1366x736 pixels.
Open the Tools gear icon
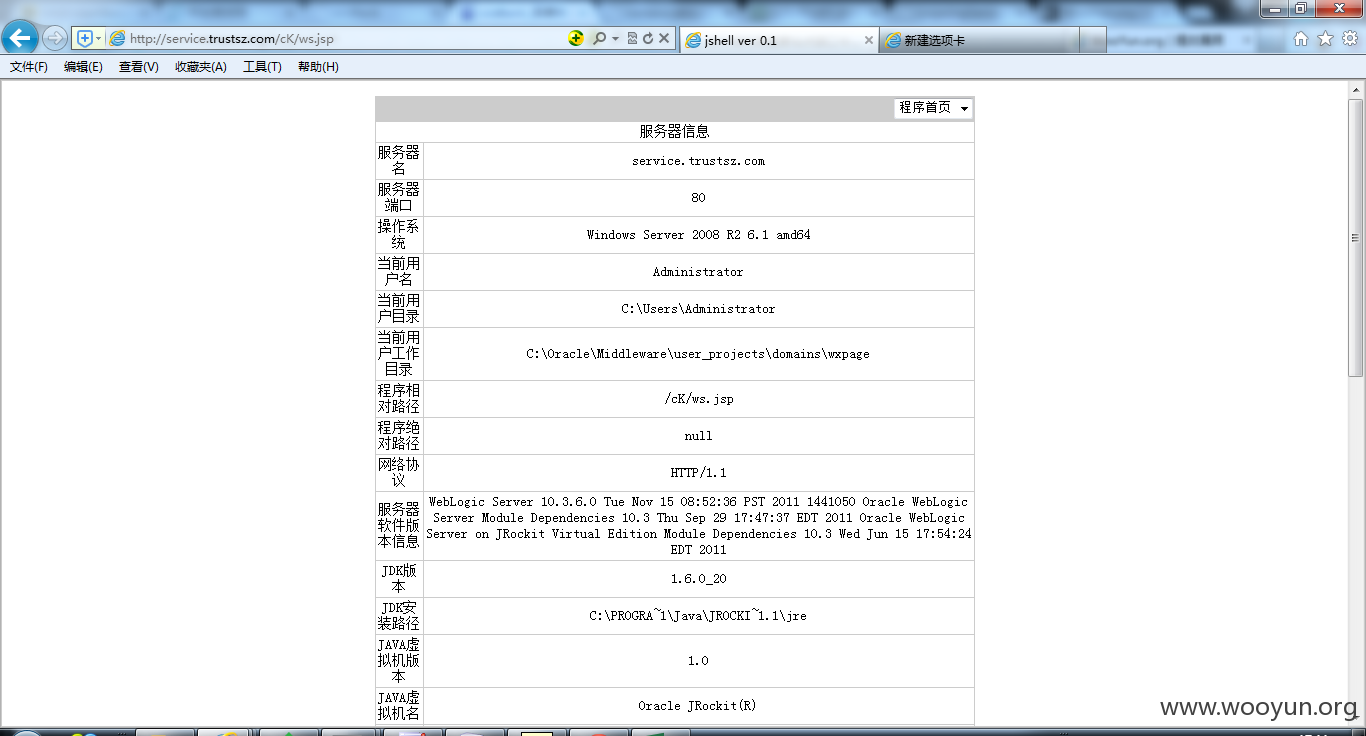[1350, 39]
